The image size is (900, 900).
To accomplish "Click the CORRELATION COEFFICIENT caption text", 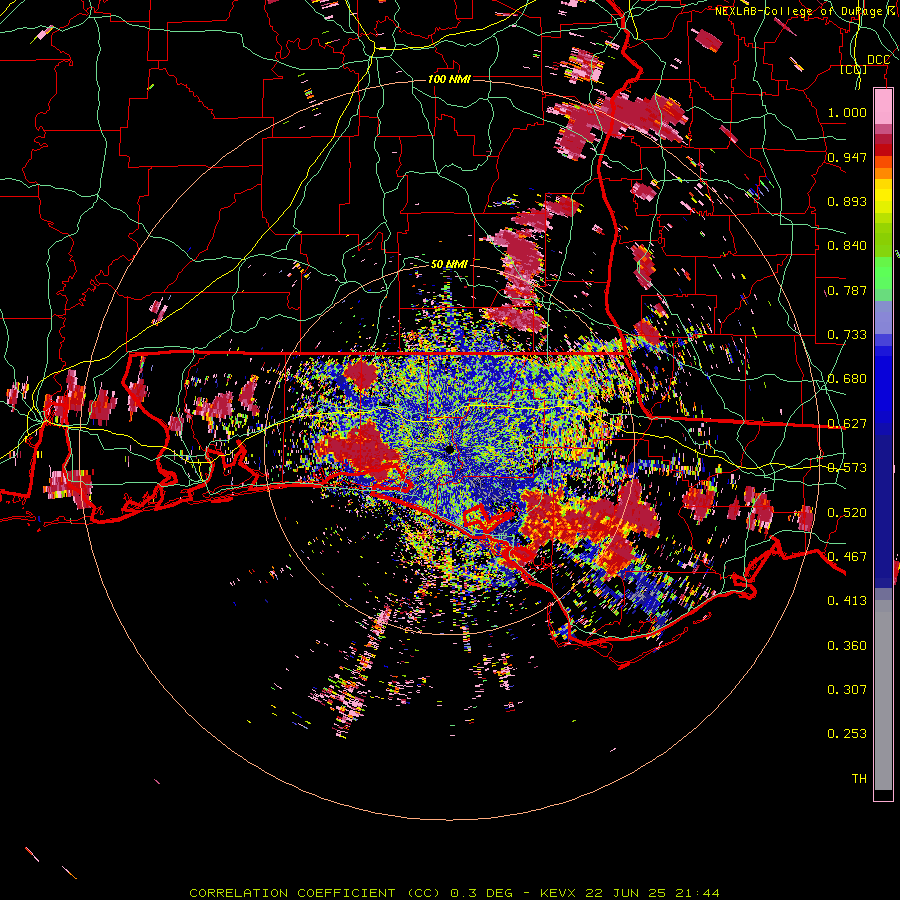I will click(x=292, y=893).
